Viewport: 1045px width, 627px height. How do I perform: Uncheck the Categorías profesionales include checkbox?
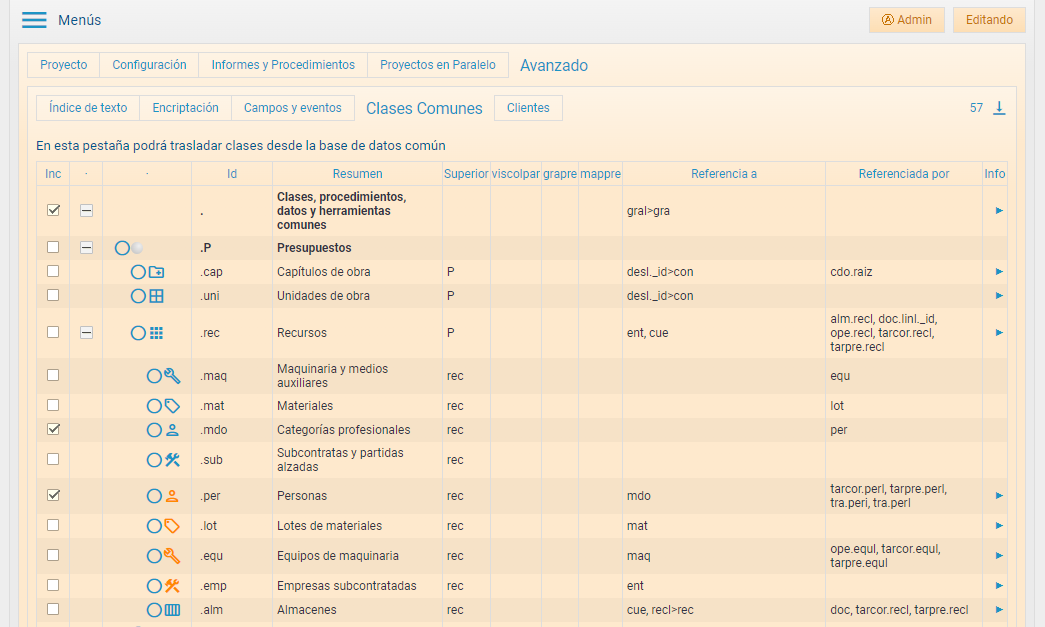(x=53, y=429)
